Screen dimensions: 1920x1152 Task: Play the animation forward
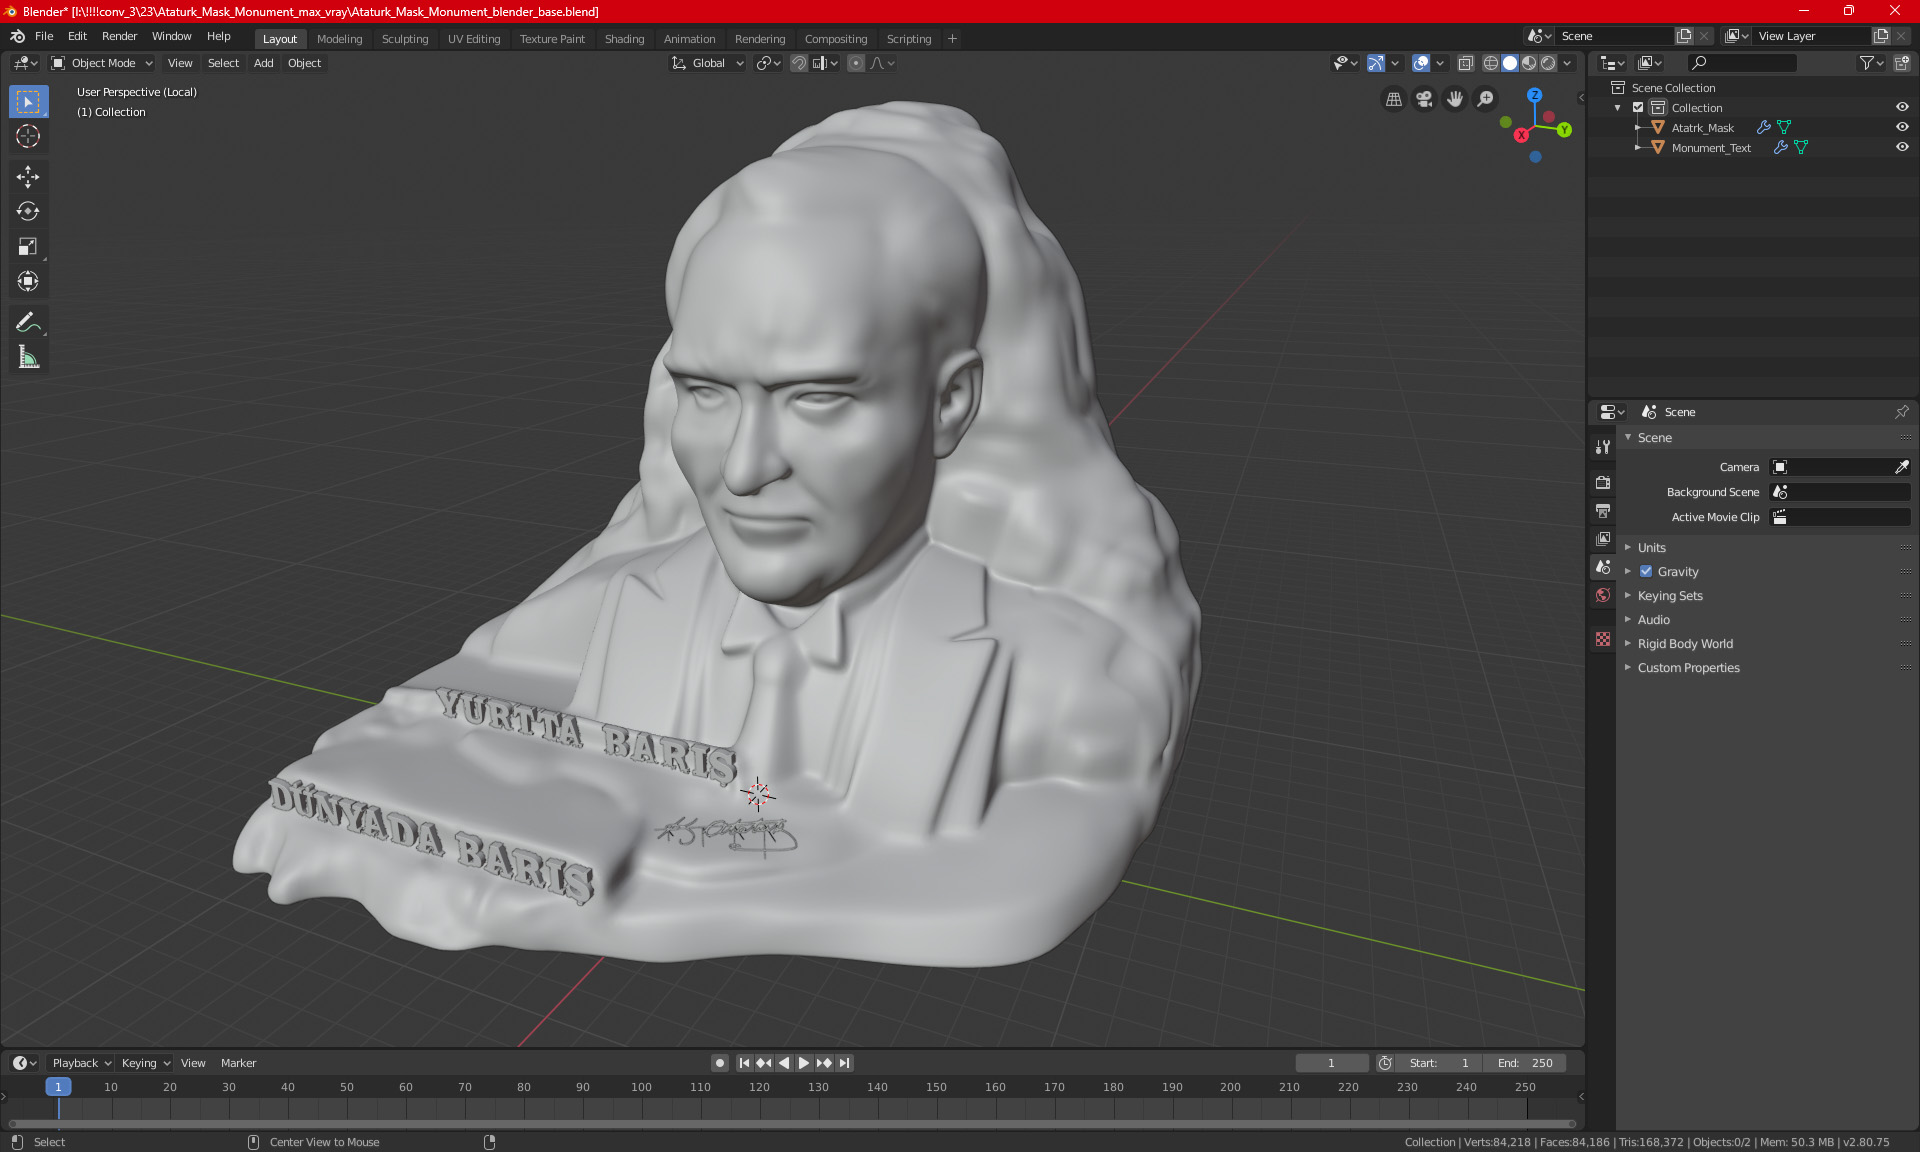[x=803, y=1063]
